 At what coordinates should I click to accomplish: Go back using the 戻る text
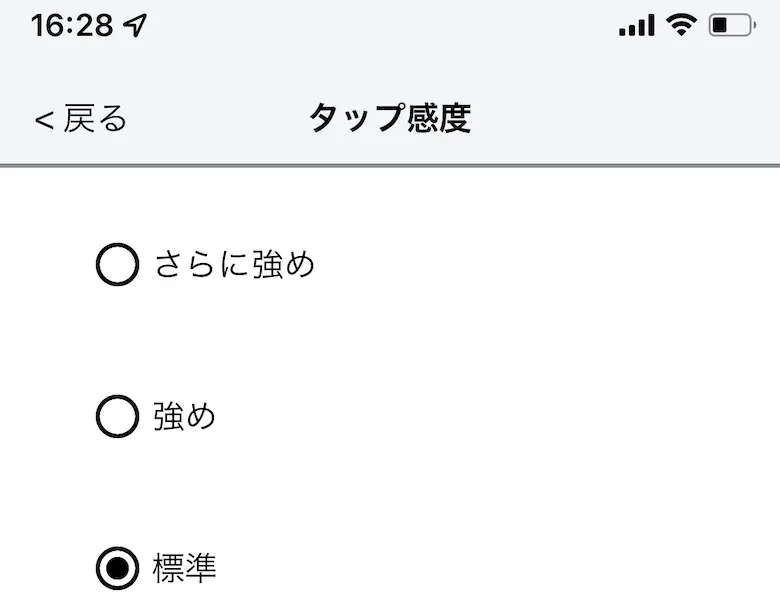pos(95,119)
